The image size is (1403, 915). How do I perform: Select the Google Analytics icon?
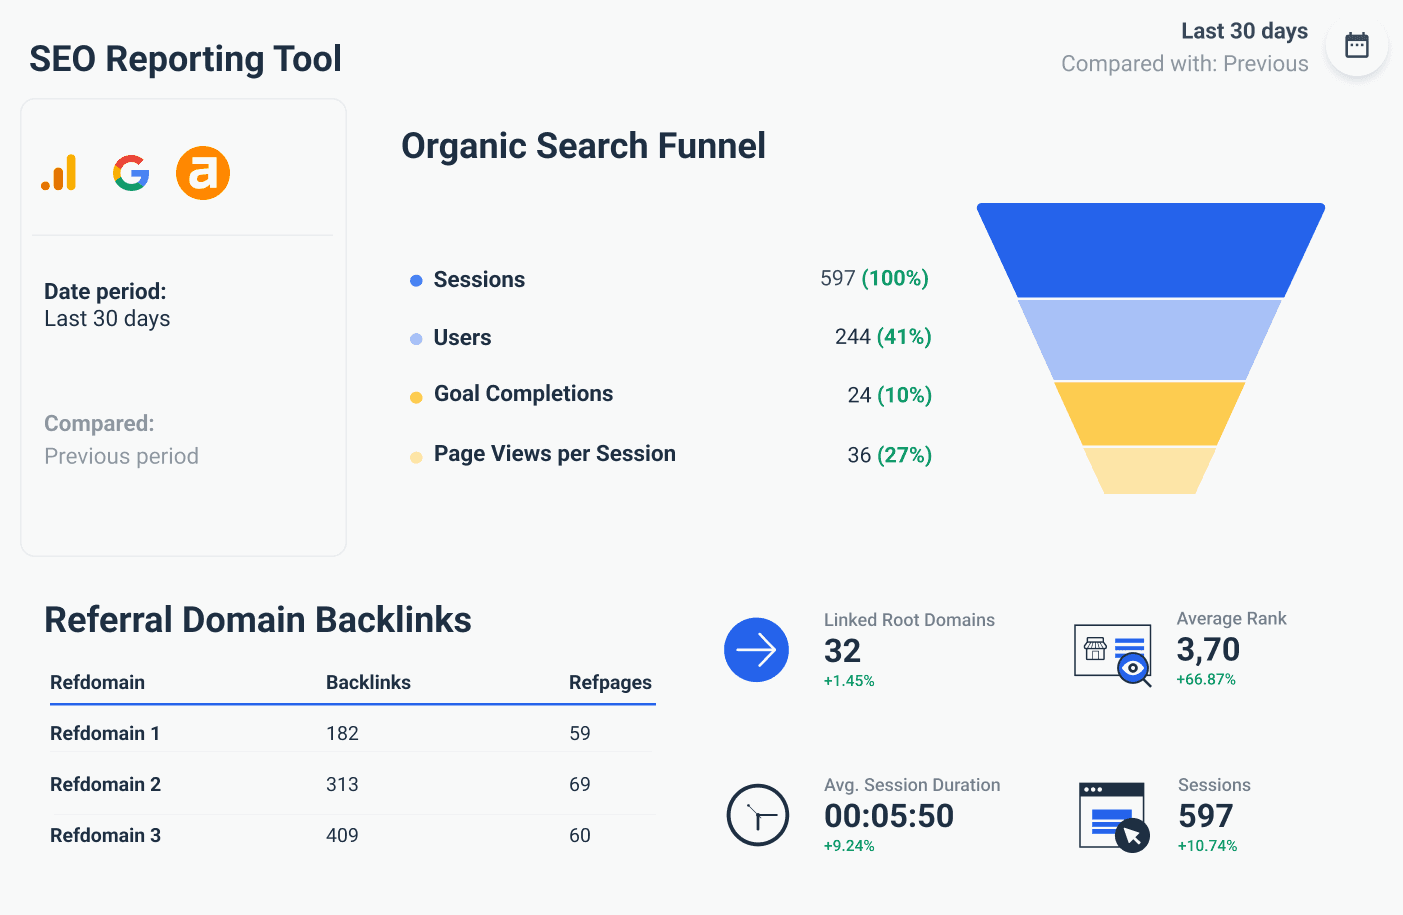tap(59, 172)
